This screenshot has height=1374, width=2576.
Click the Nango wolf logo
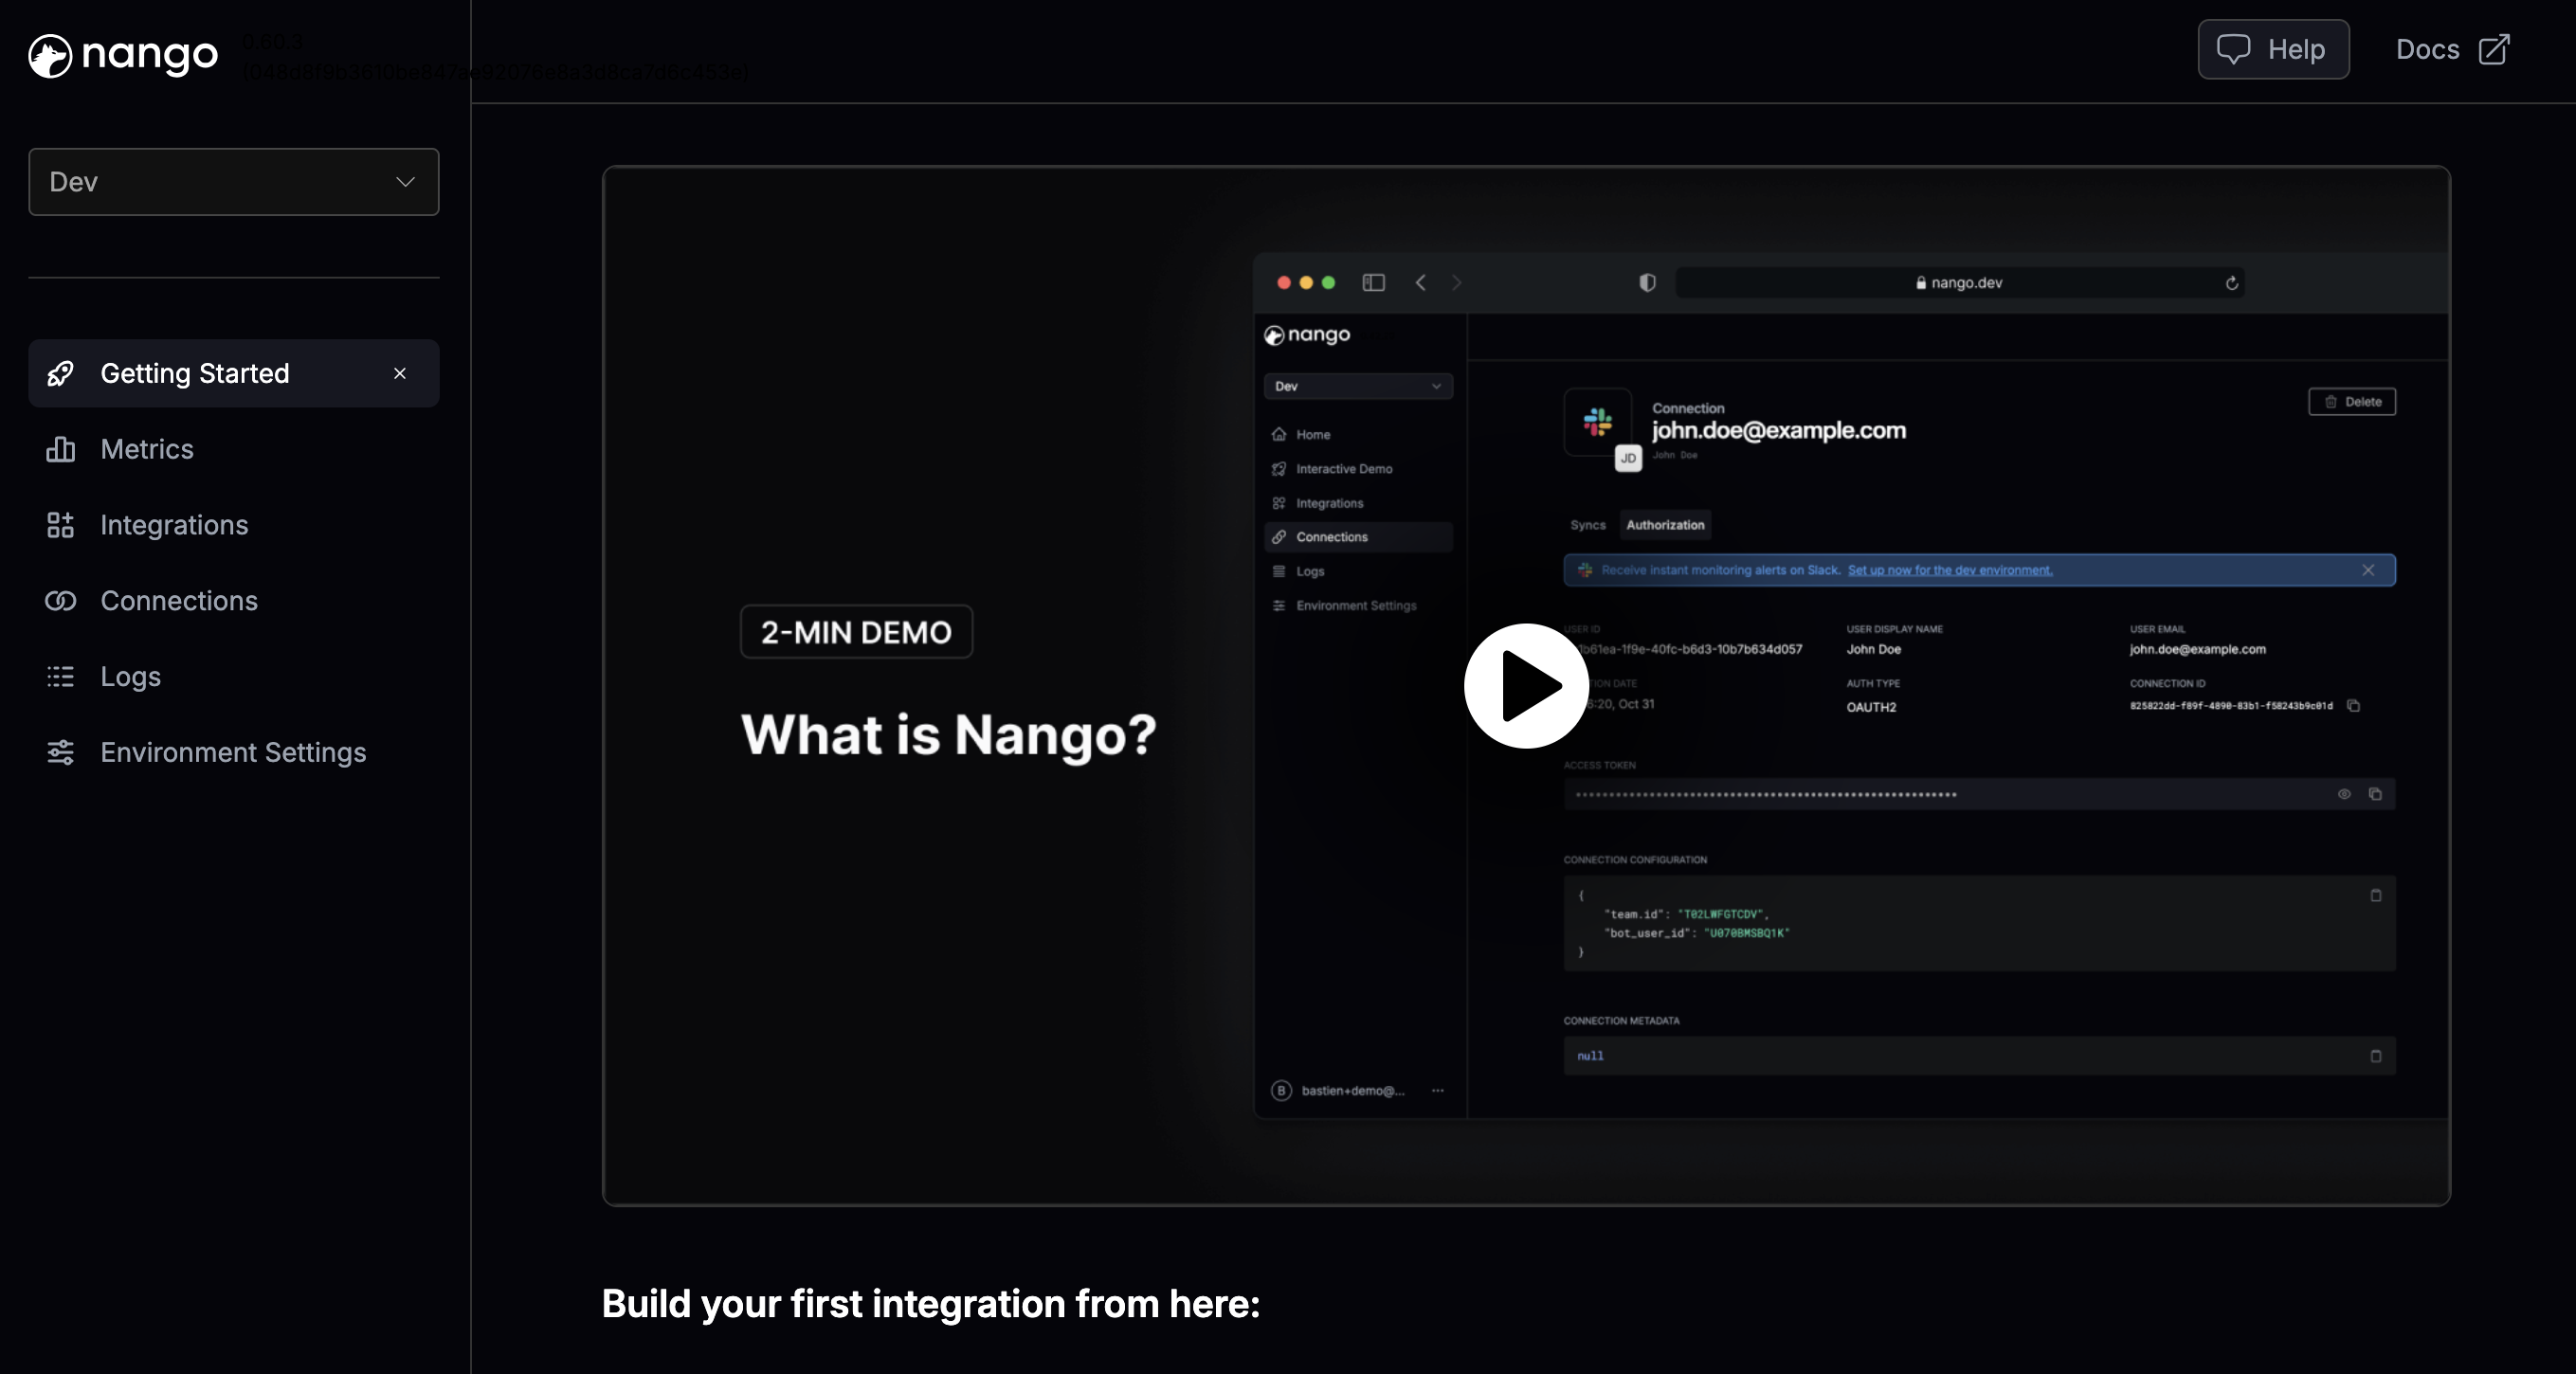point(50,55)
